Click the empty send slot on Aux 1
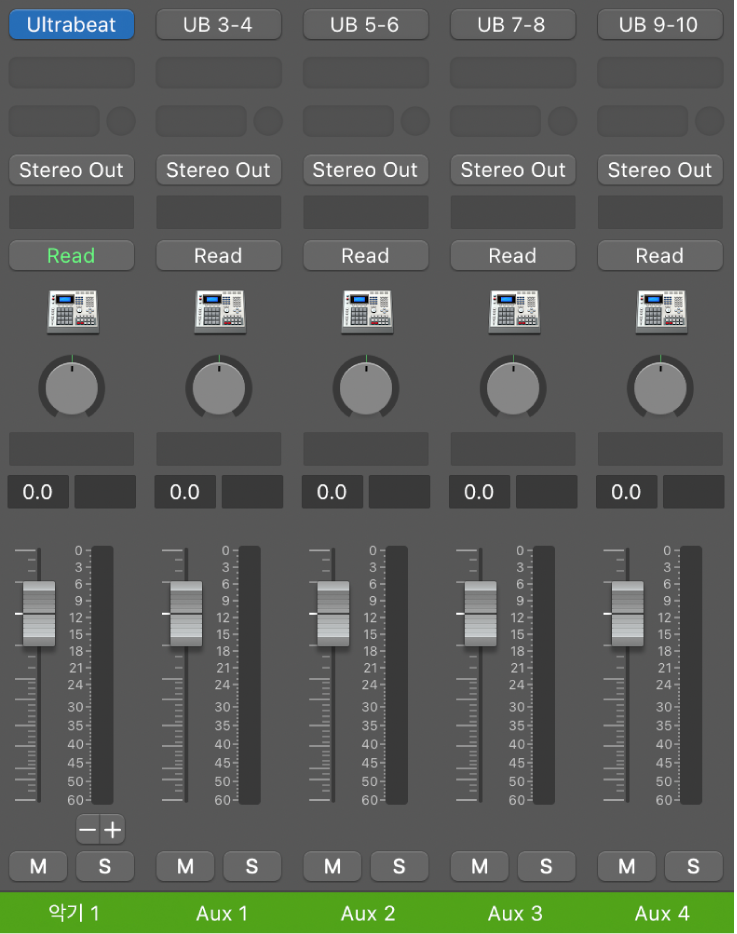The width and height of the screenshot is (737, 934). point(201,121)
